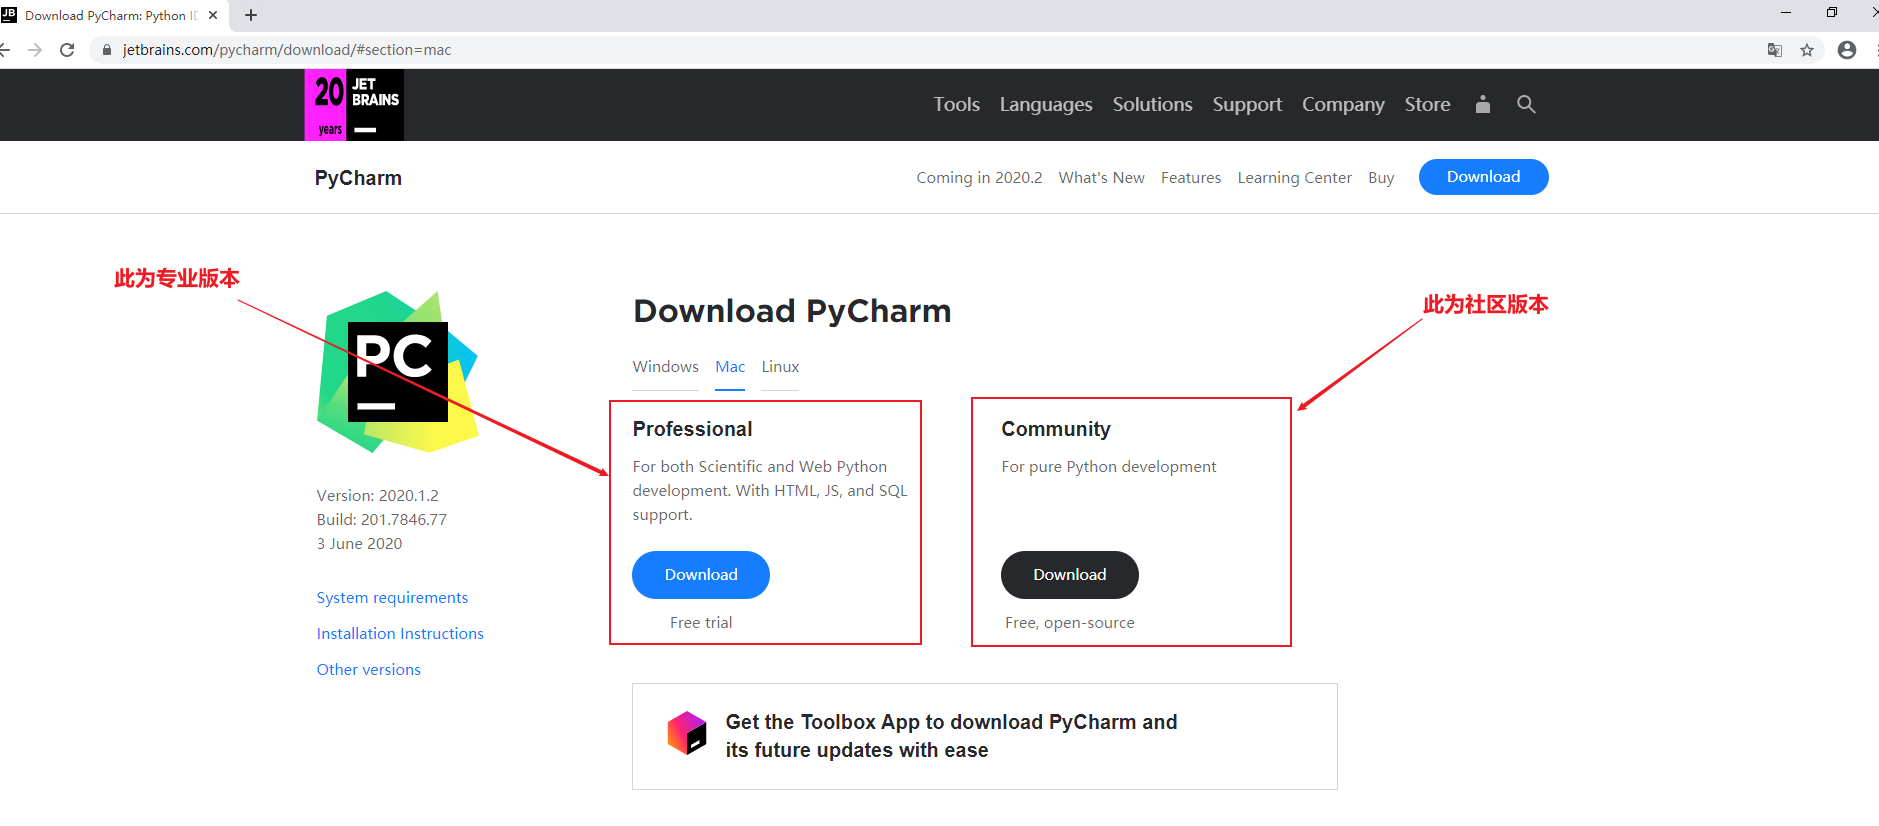
Task: Switch to the Mac tab
Action: [730, 367]
